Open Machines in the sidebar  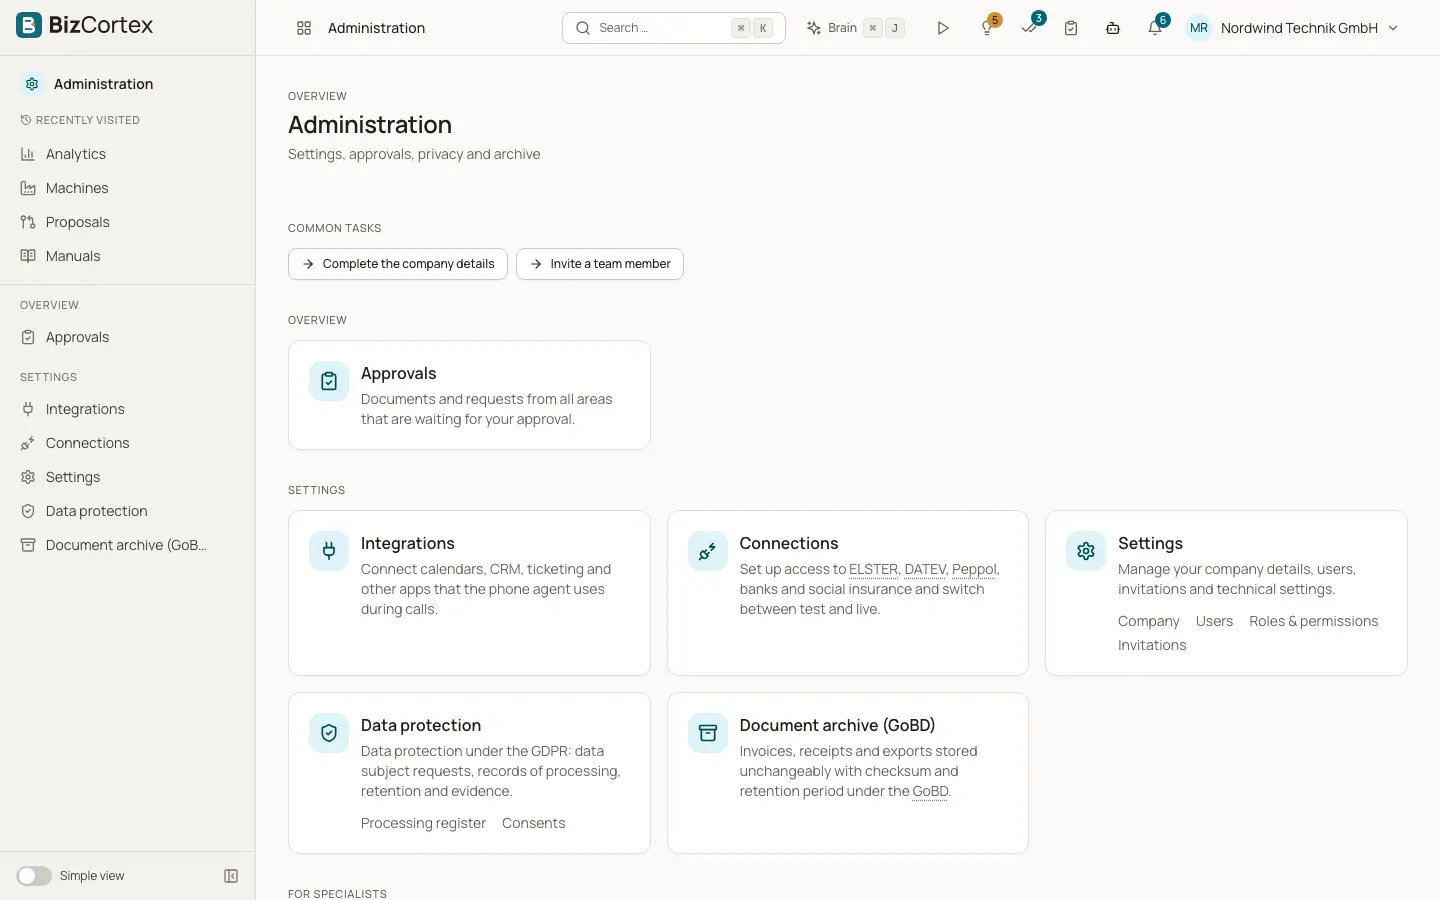[x=128, y=188]
